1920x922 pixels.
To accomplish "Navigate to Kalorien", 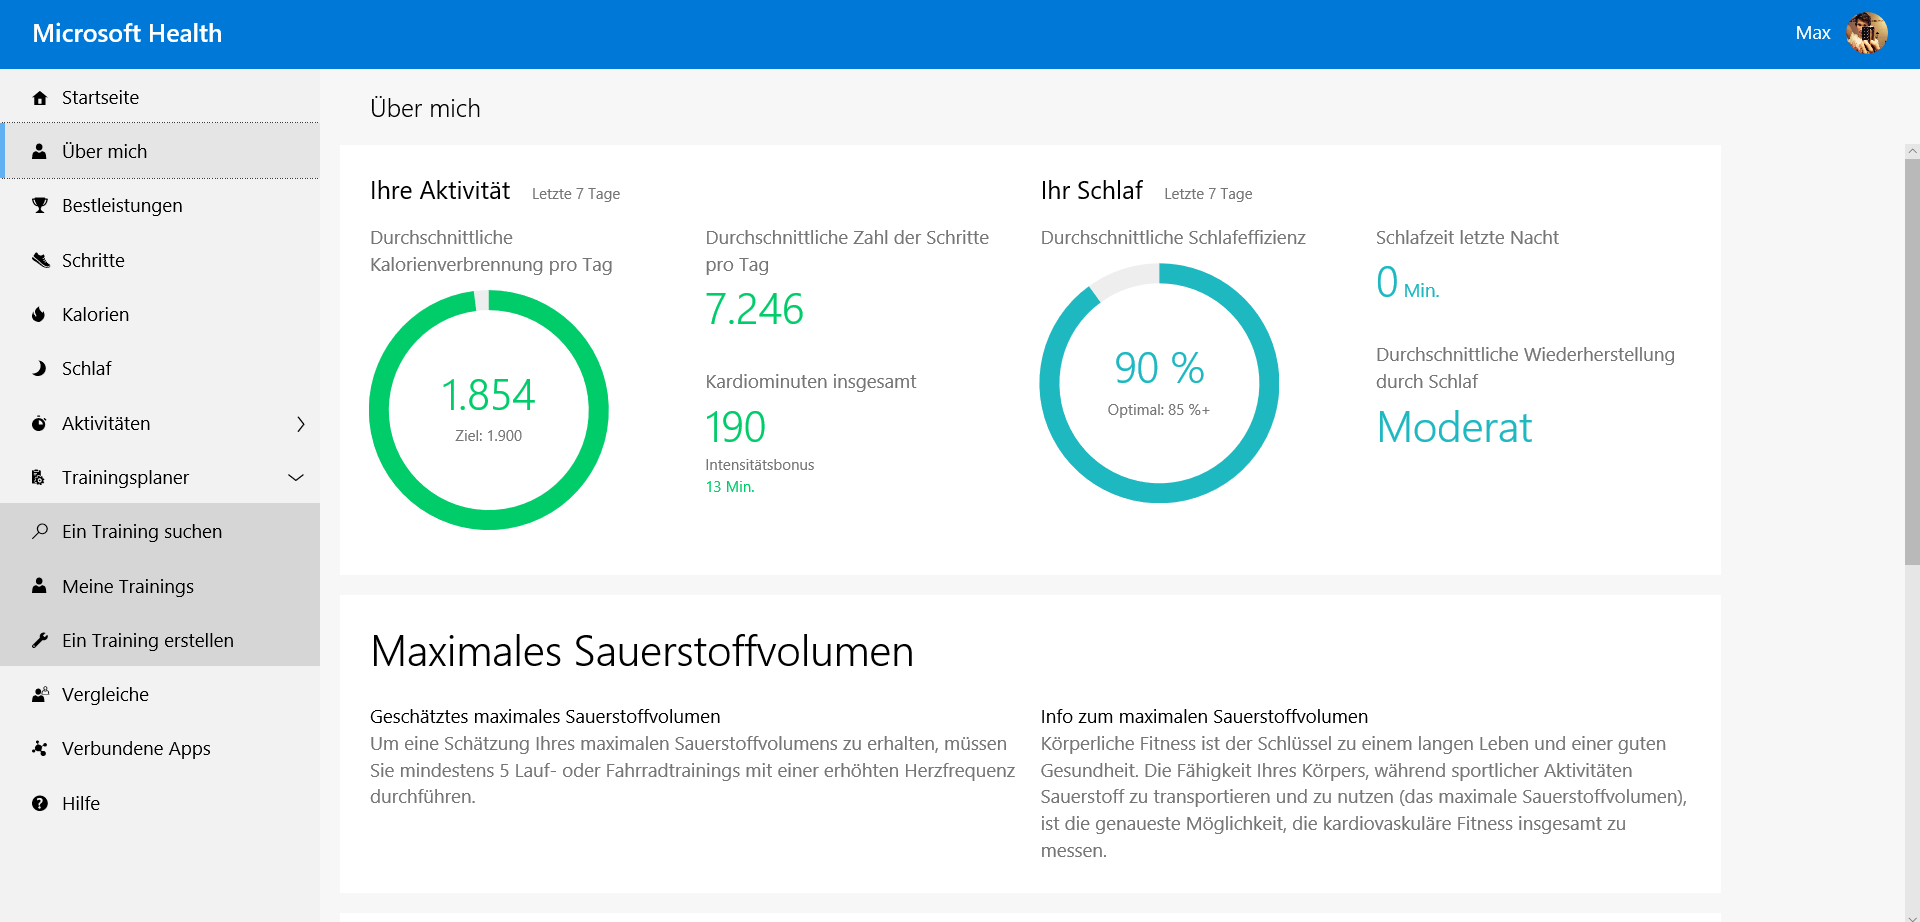I will 160,314.
